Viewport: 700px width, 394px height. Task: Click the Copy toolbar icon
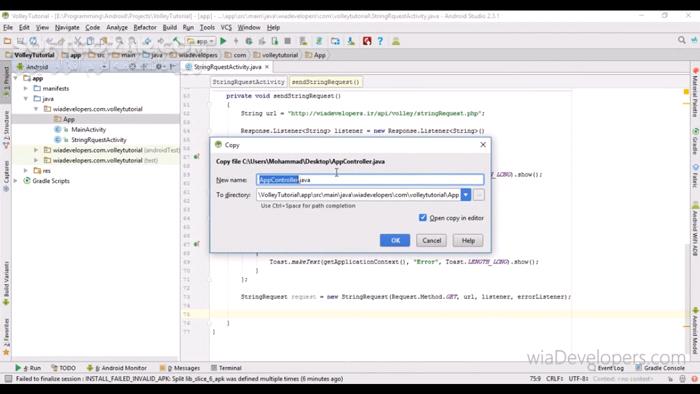pyautogui.click(x=90, y=41)
